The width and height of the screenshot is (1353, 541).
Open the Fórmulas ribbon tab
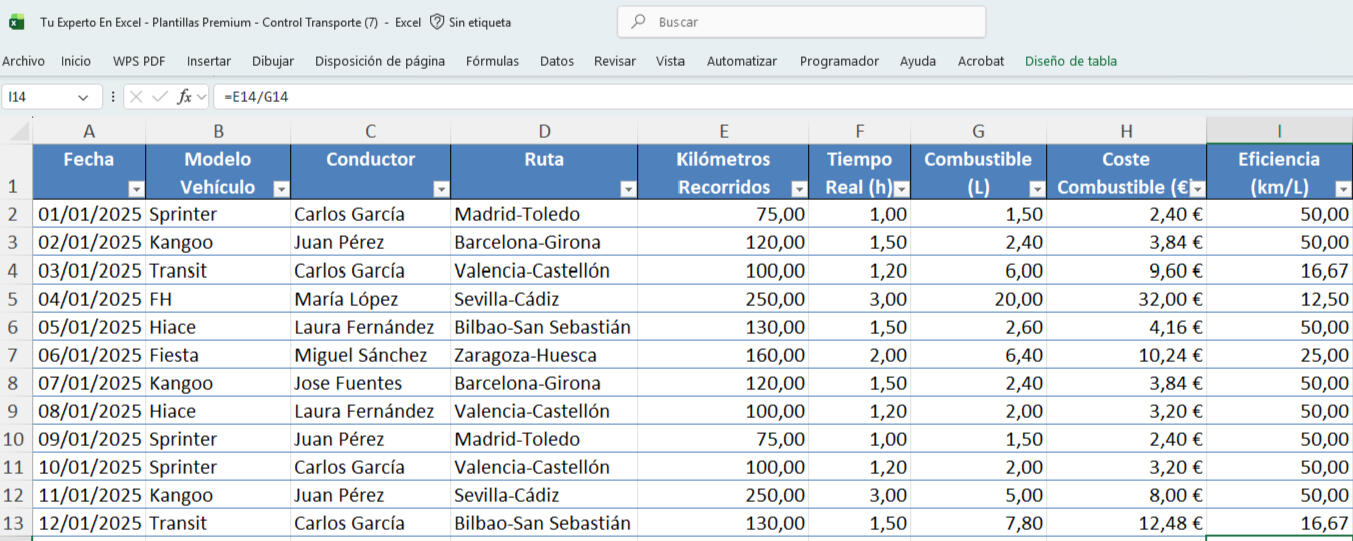tap(492, 61)
